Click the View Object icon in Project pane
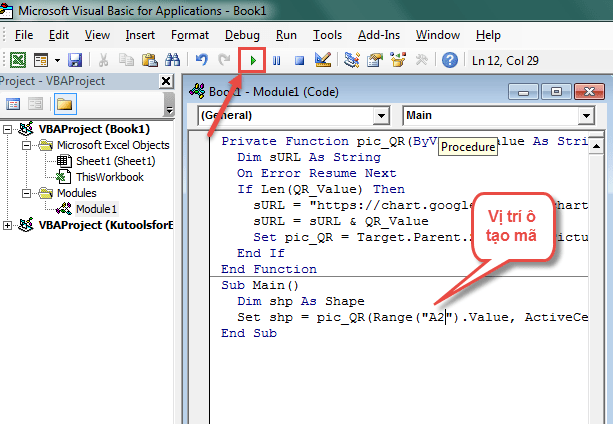This screenshot has height=424, width=613. coord(36,104)
